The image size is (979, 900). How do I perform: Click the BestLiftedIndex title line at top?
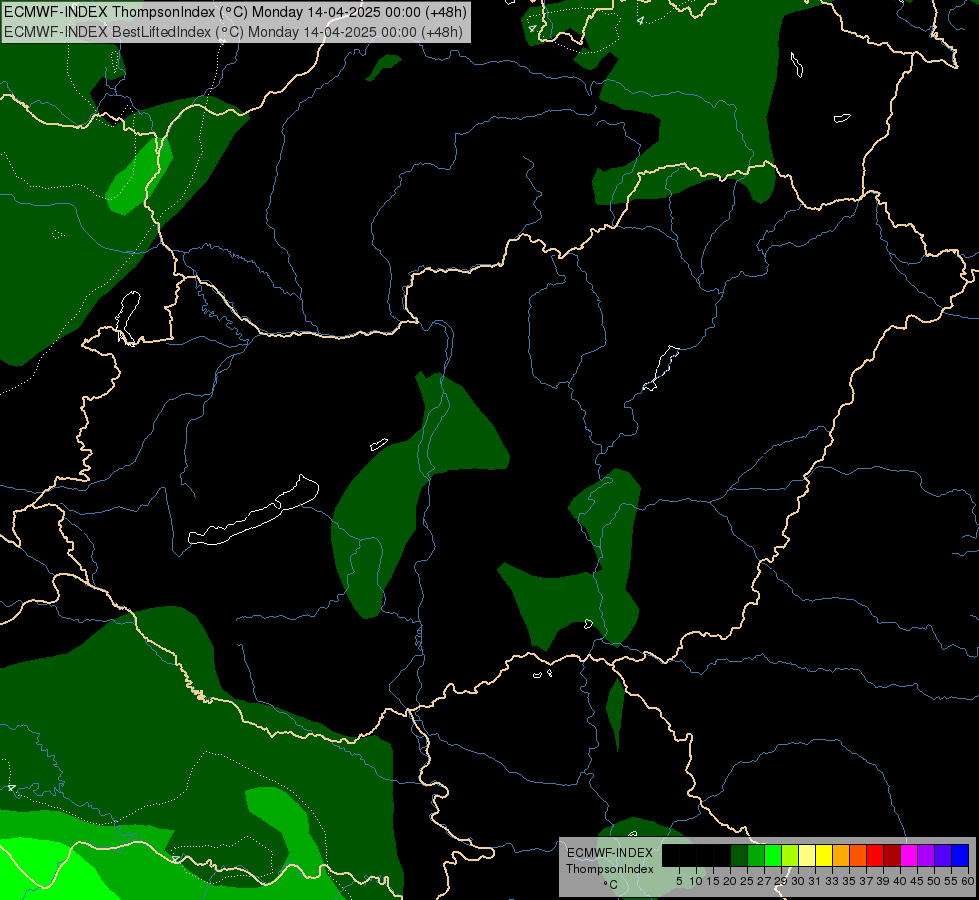tap(234, 32)
